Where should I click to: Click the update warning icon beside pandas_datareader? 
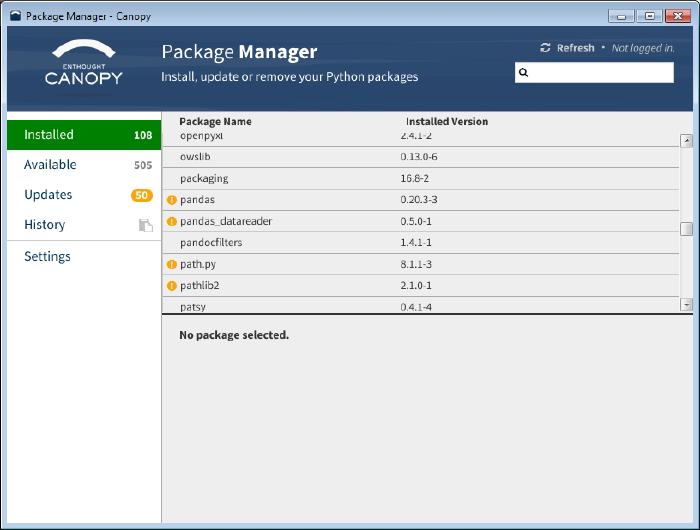(171, 221)
